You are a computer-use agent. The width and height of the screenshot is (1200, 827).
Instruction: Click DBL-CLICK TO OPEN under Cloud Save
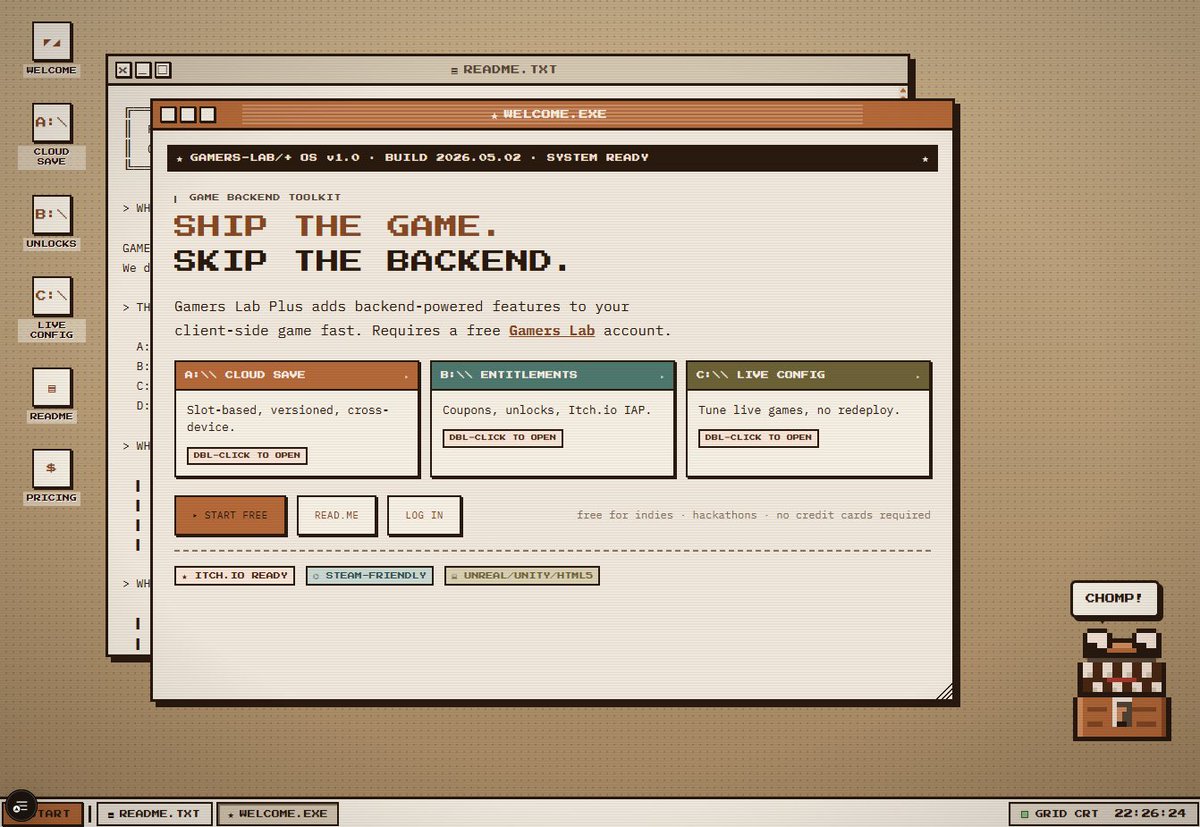pos(246,455)
